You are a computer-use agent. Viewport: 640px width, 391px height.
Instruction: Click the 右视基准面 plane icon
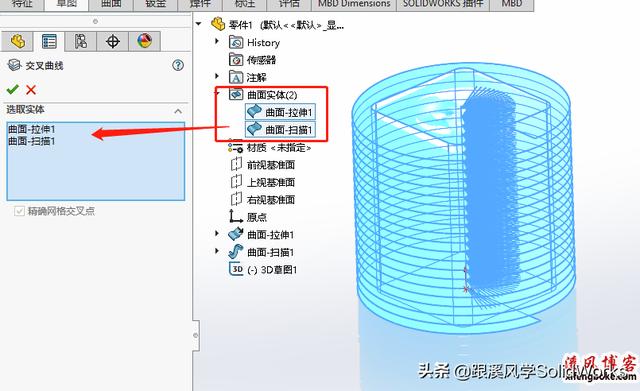click(x=236, y=199)
